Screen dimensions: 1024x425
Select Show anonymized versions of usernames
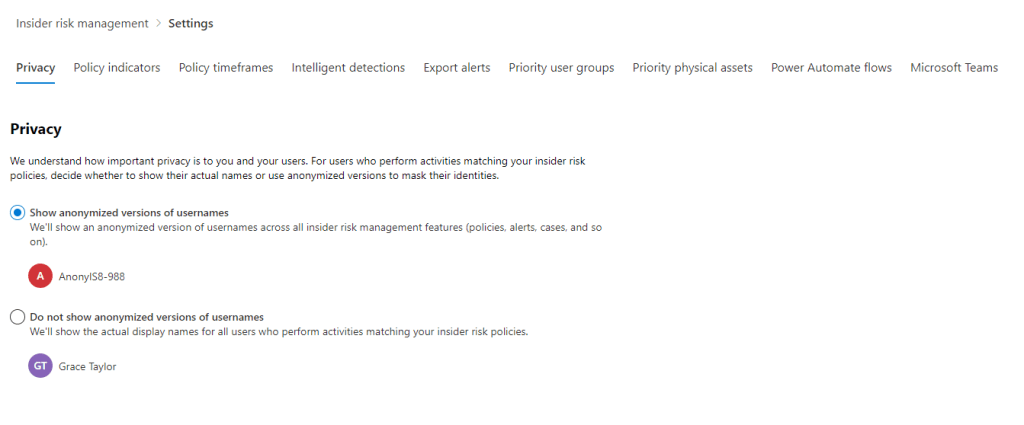(17, 213)
